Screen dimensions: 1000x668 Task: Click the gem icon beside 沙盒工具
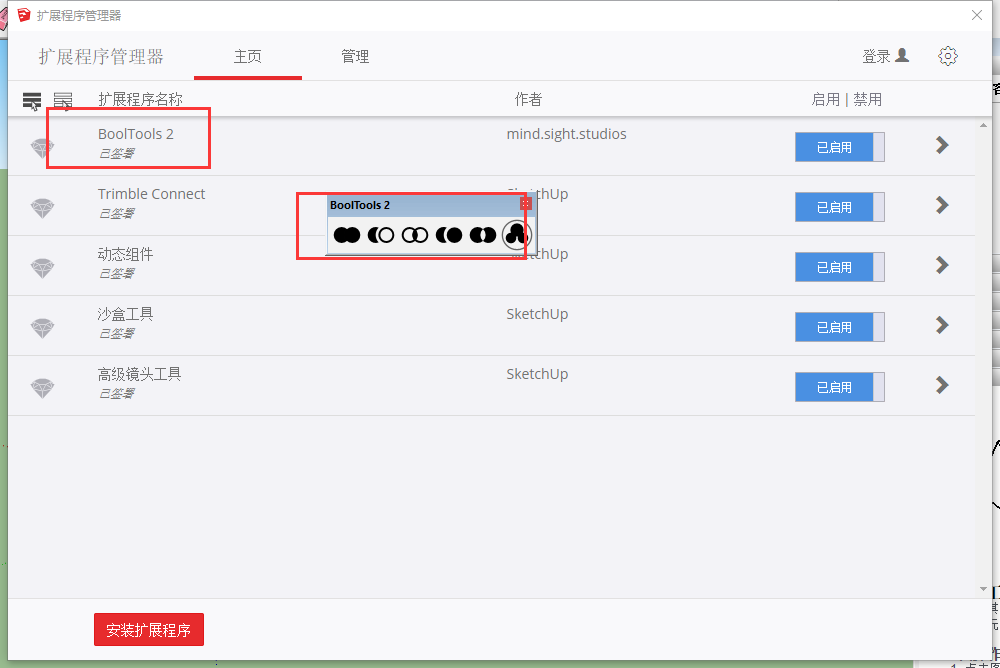[43, 328]
